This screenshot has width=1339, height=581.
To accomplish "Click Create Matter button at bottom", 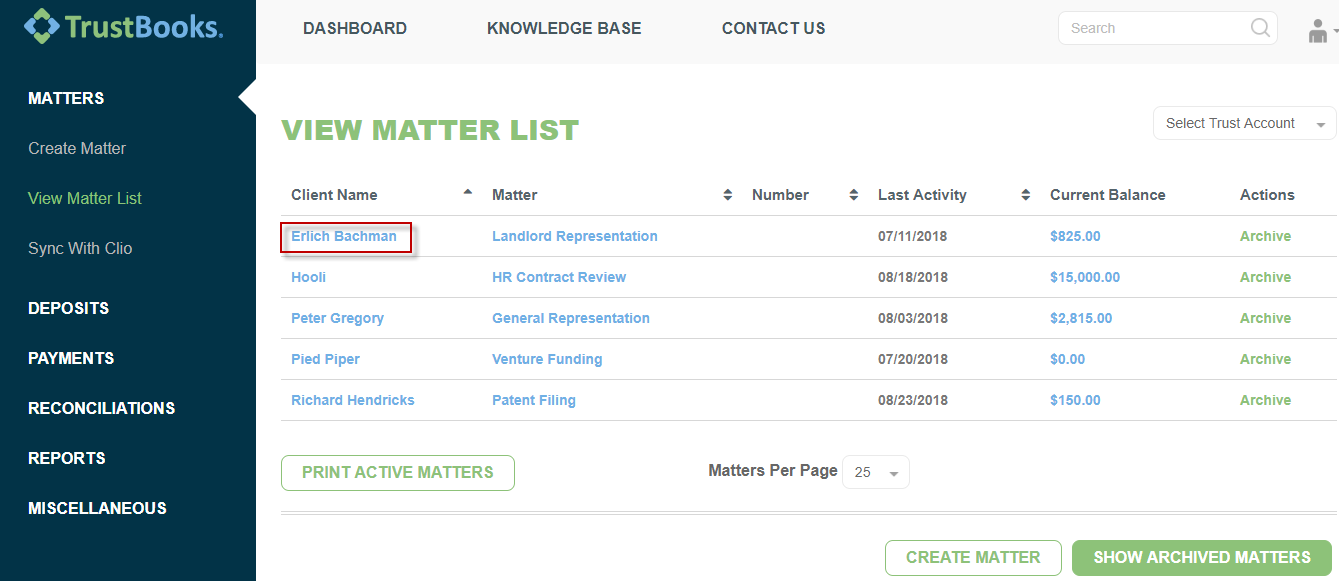I will point(973,558).
